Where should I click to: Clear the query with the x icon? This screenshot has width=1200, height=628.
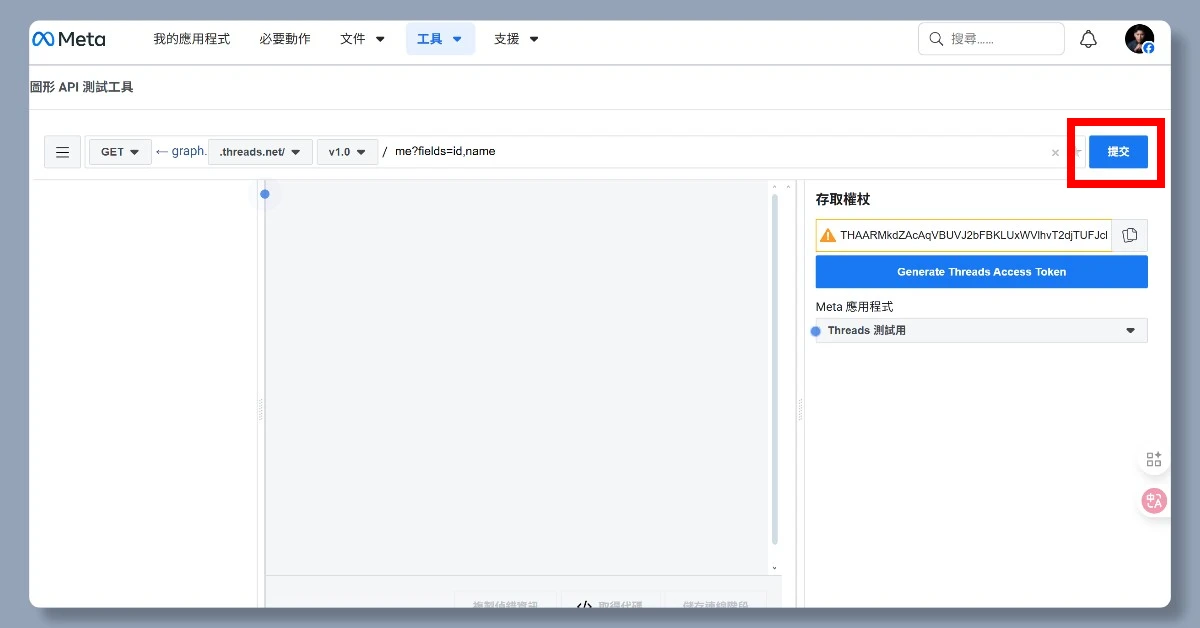tap(1055, 153)
